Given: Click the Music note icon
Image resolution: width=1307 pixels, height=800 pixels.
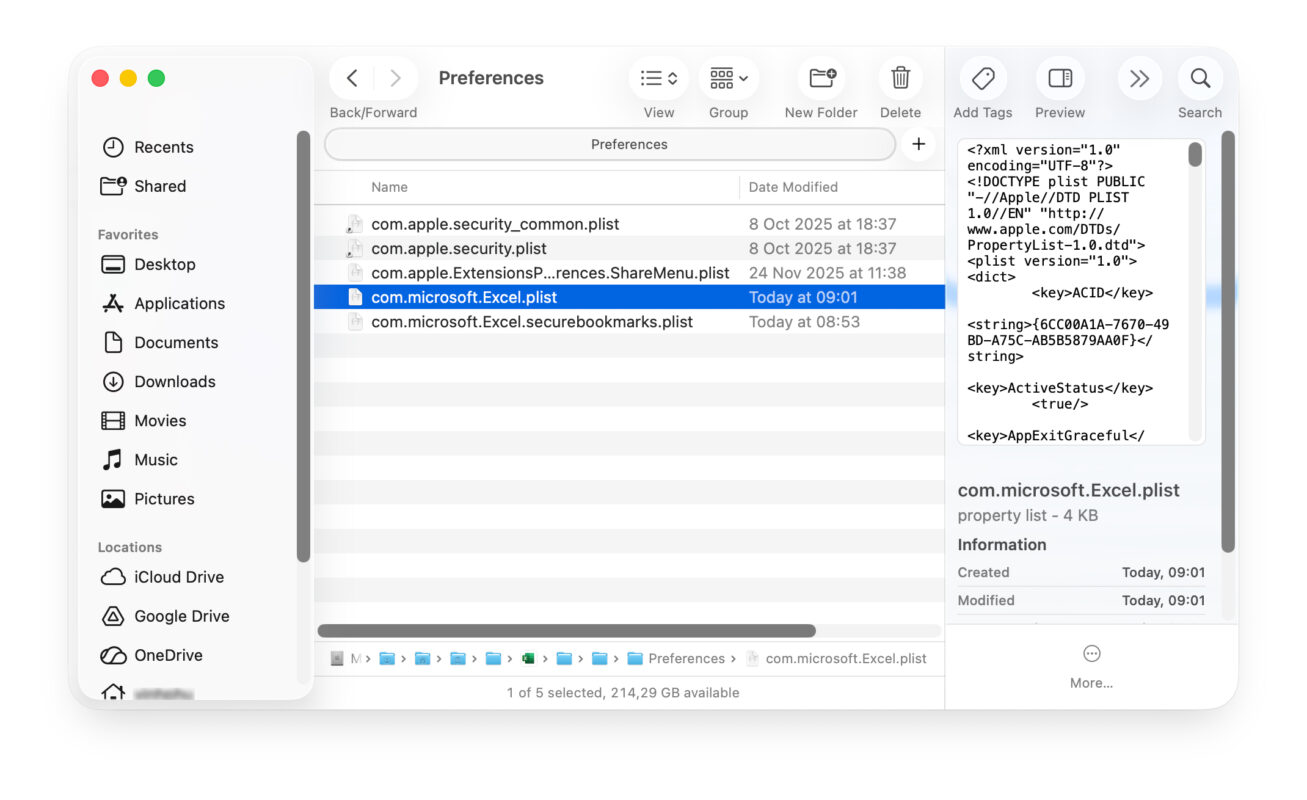Looking at the screenshot, I should [113, 459].
